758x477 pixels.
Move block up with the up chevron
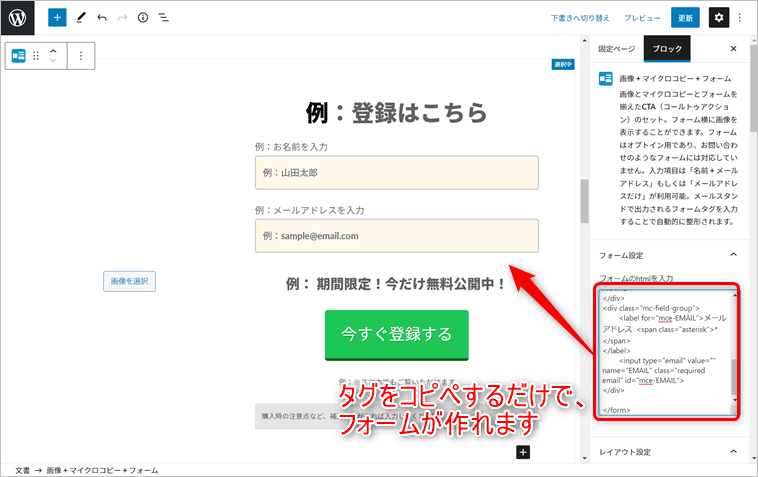pyautogui.click(x=53, y=50)
